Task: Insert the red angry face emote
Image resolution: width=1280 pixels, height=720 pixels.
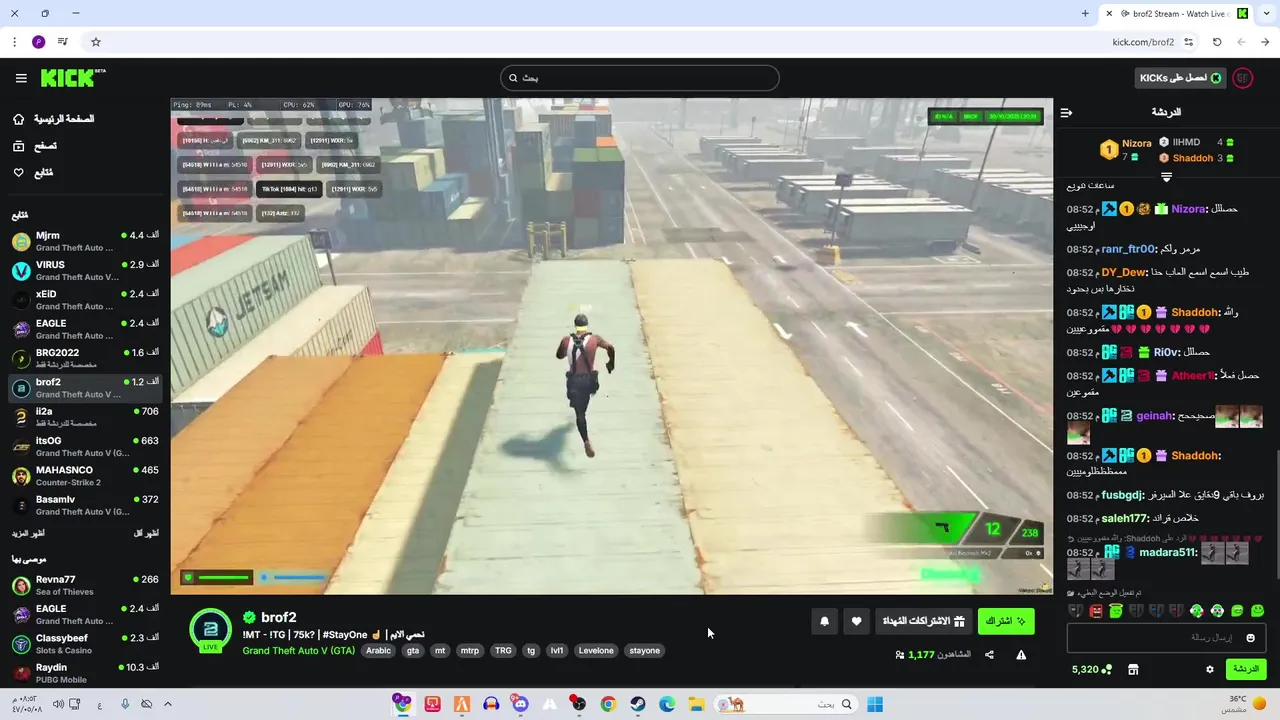Action: [1096, 611]
